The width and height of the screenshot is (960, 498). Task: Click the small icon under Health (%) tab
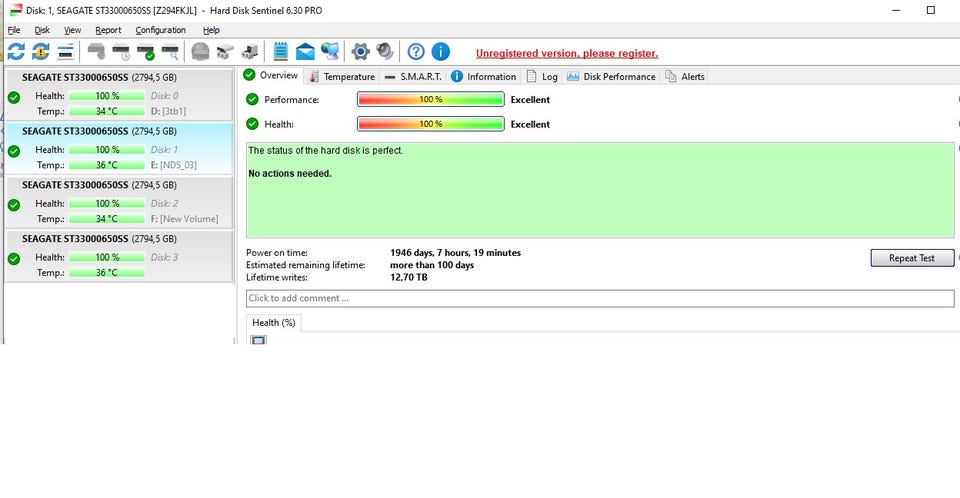click(x=258, y=340)
